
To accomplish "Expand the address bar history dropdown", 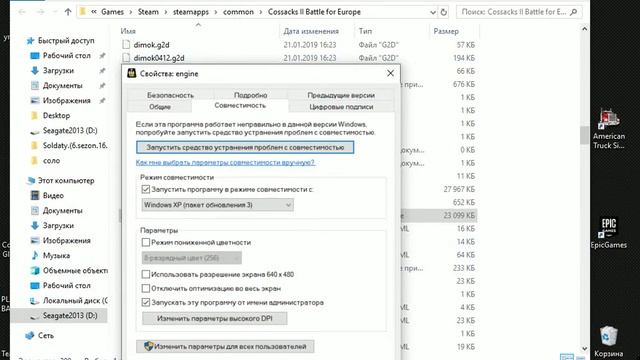I will (x=433, y=12).
